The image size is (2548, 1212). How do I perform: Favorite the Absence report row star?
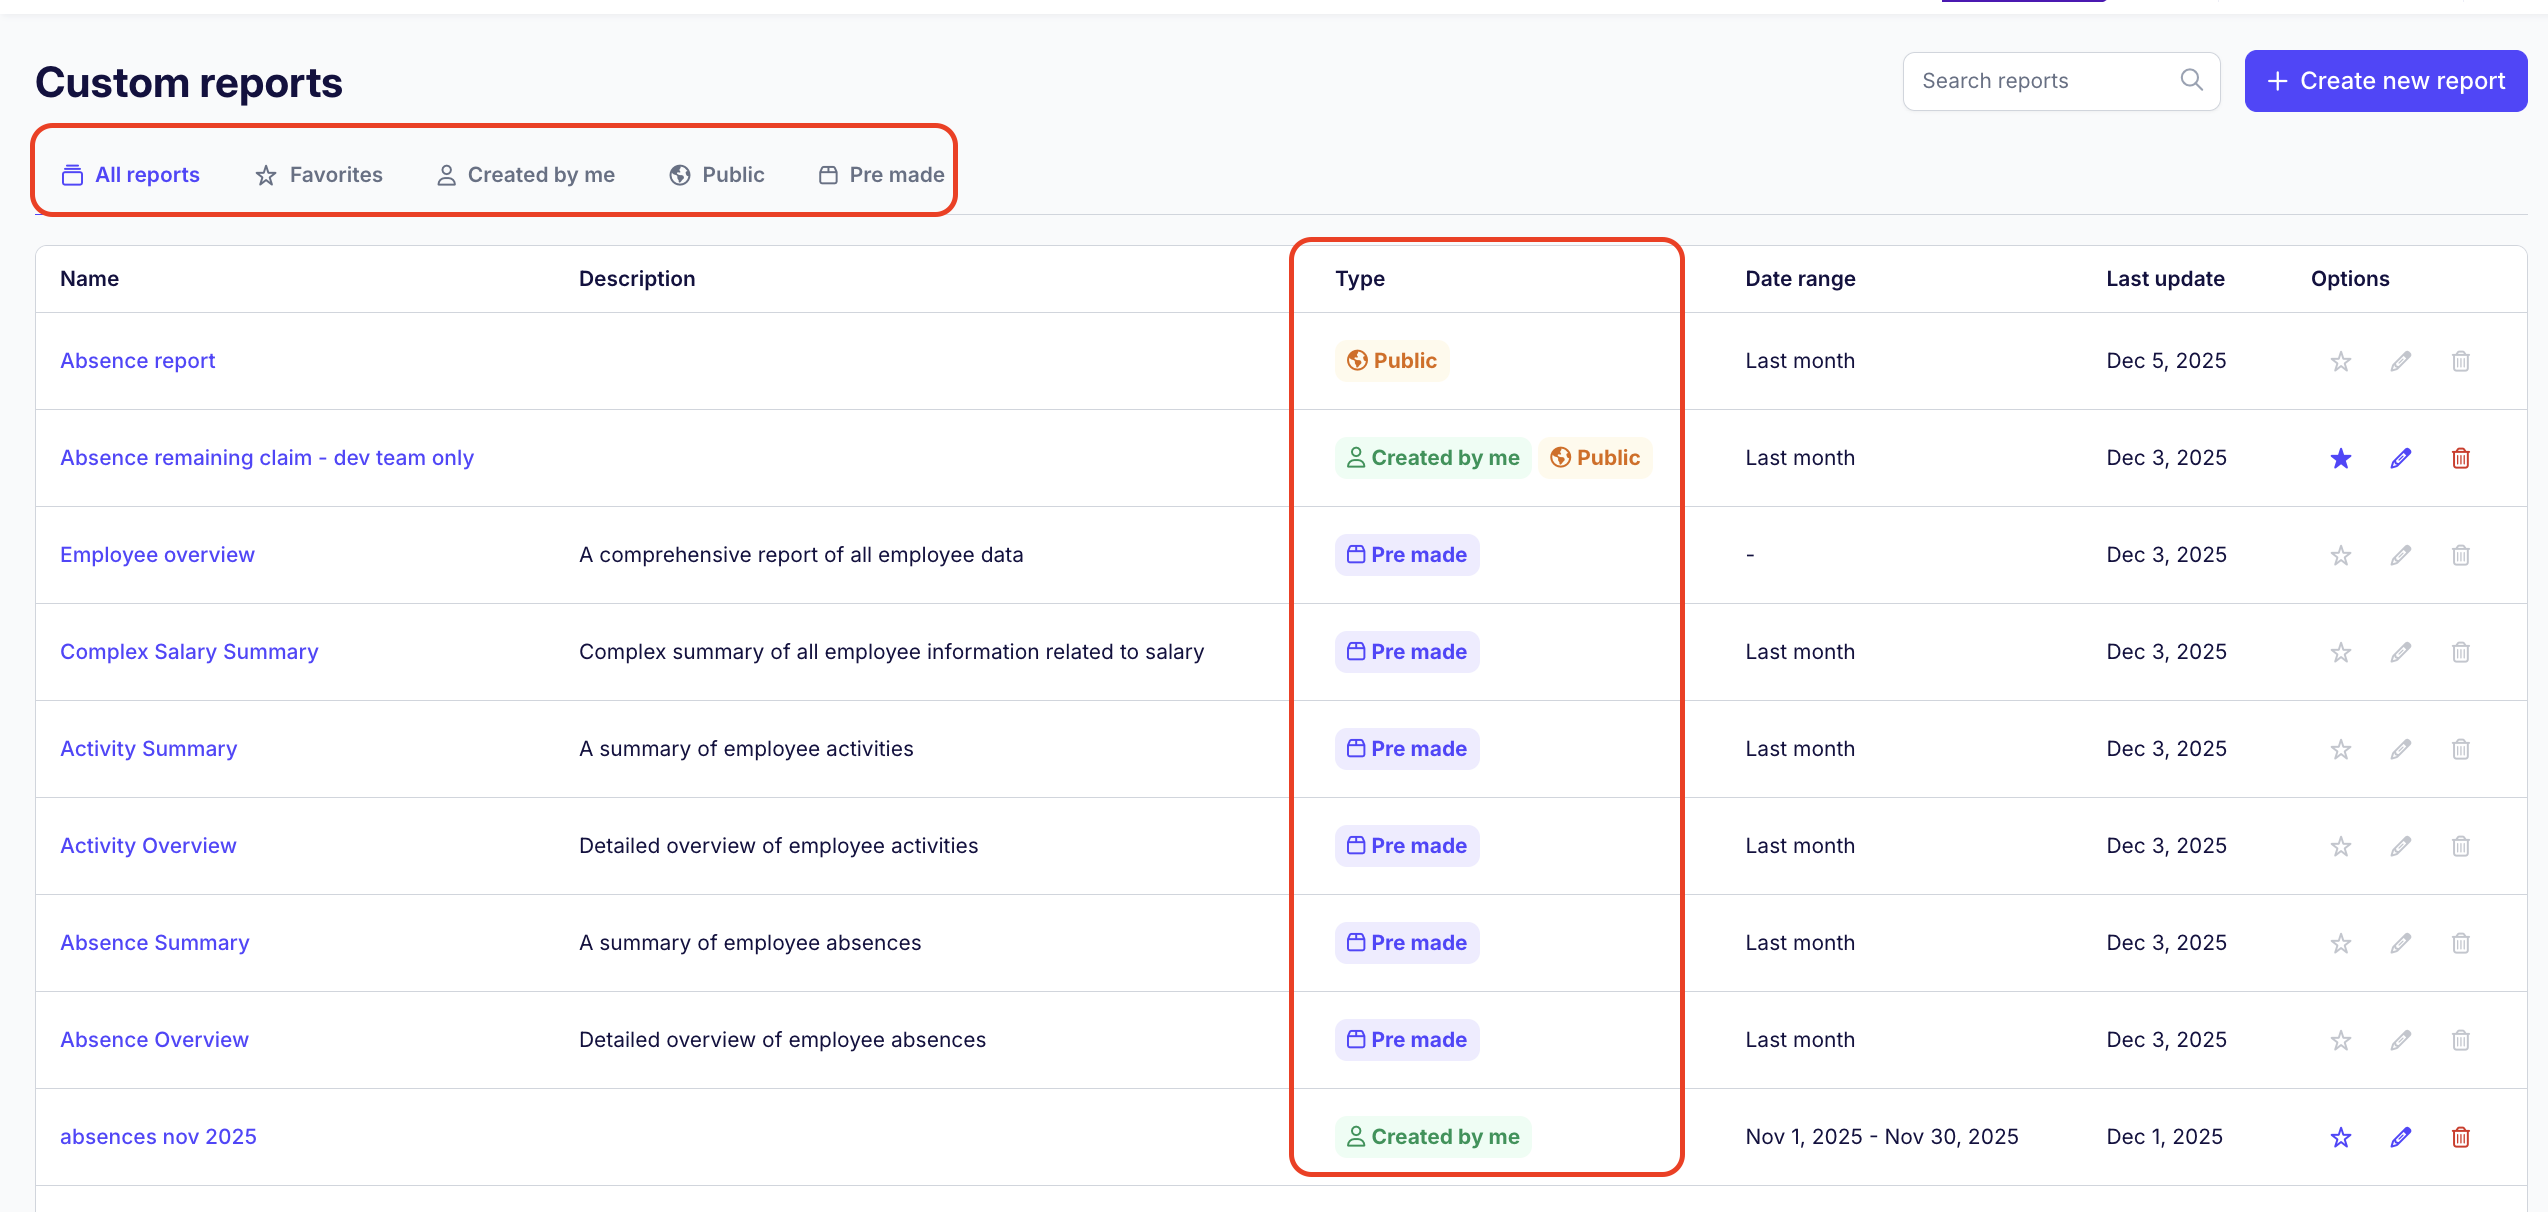click(2340, 361)
